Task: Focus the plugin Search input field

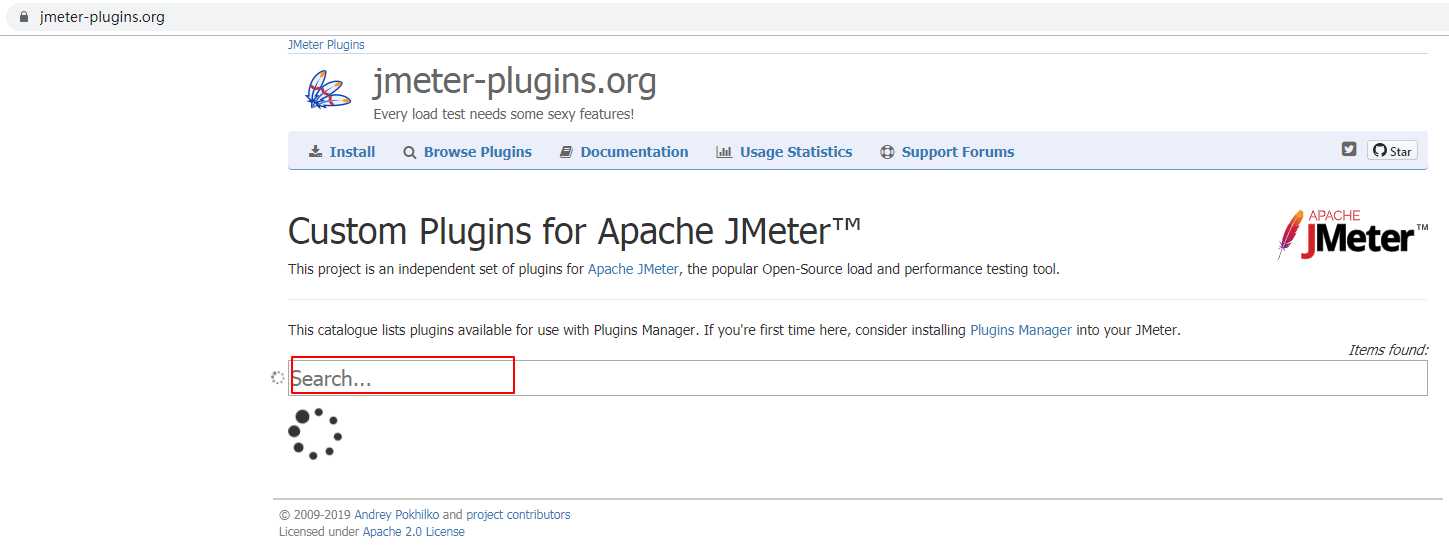Action: [x=858, y=378]
